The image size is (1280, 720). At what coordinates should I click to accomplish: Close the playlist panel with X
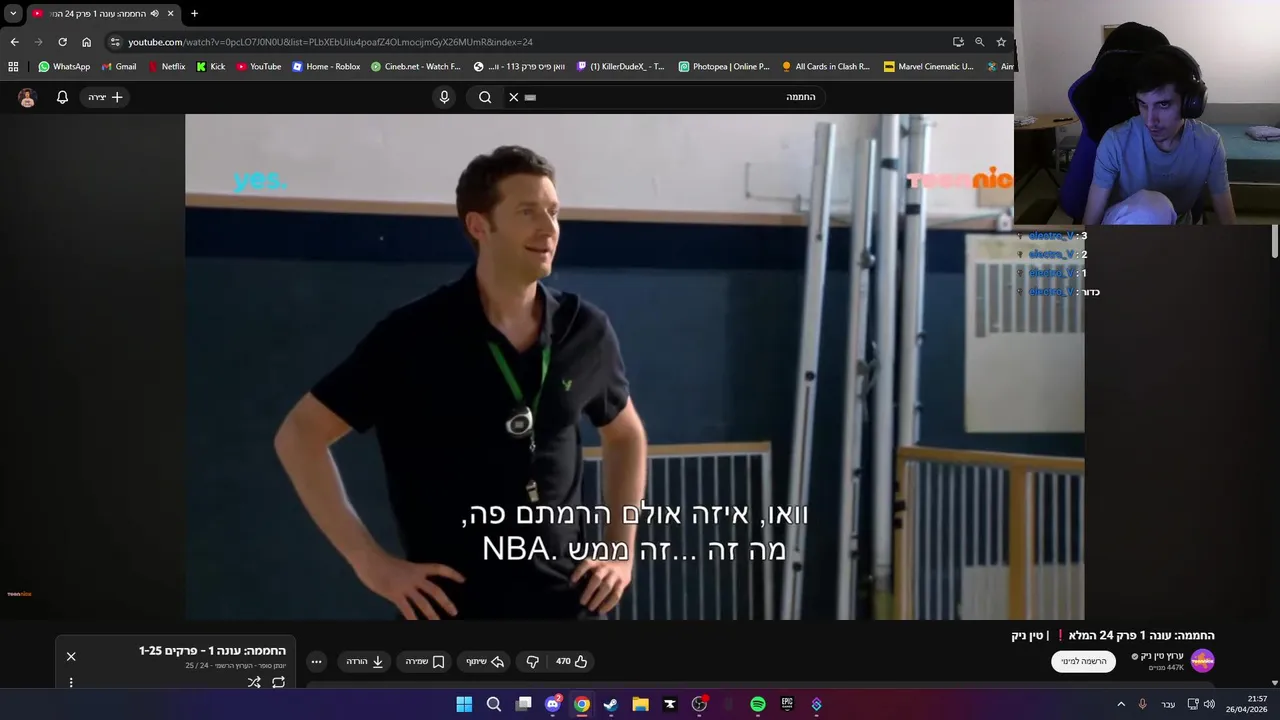(x=71, y=656)
